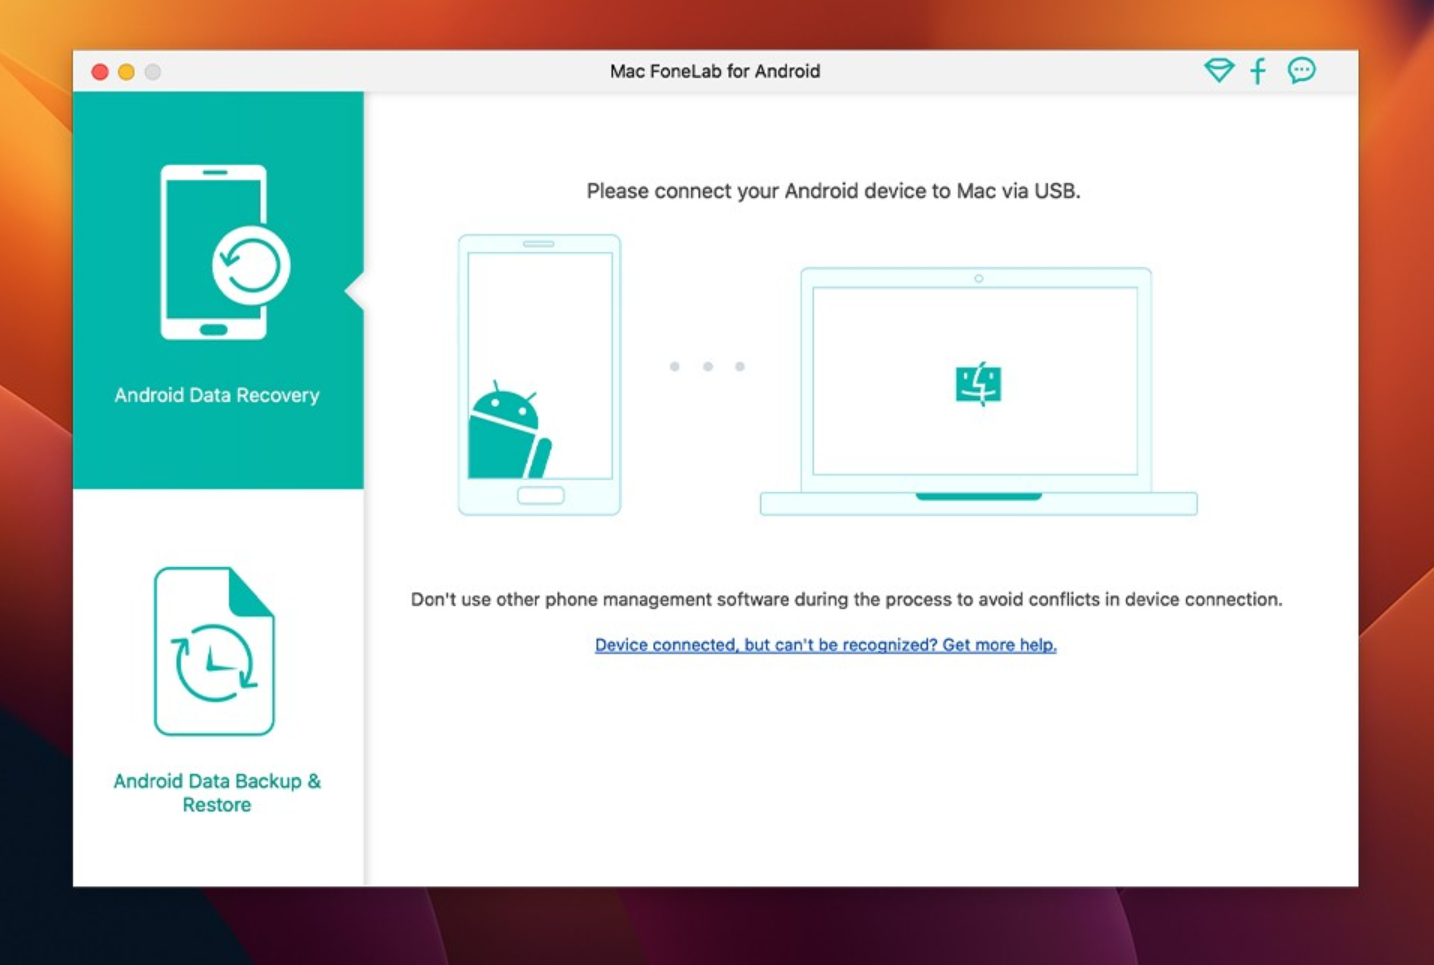The width and height of the screenshot is (1434, 965).
Task: Open the feedback chat bubble icon
Action: pyautogui.click(x=1301, y=70)
